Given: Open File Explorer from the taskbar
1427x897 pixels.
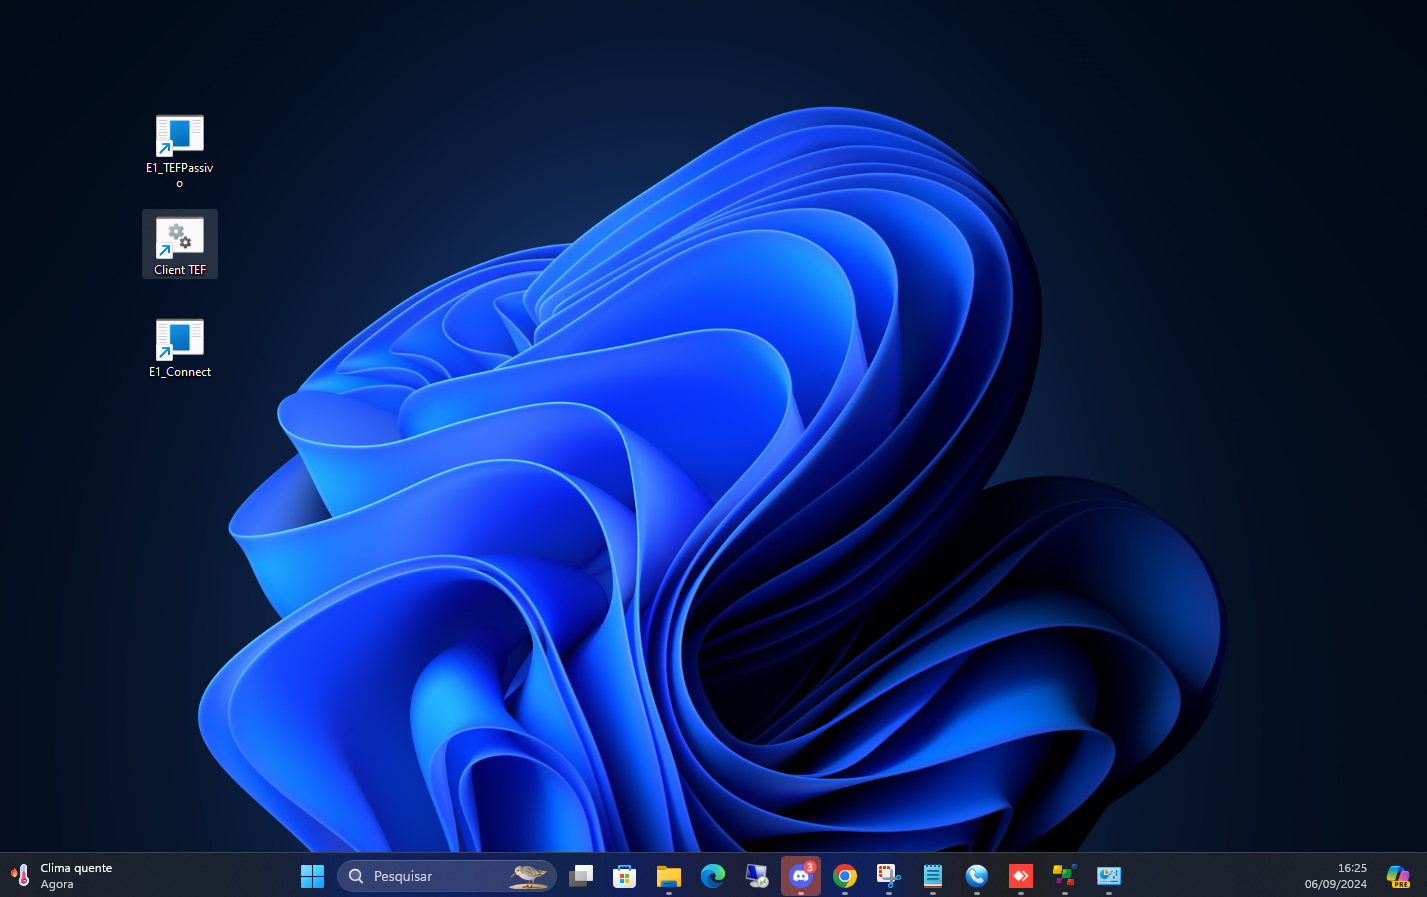Looking at the screenshot, I should point(669,876).
